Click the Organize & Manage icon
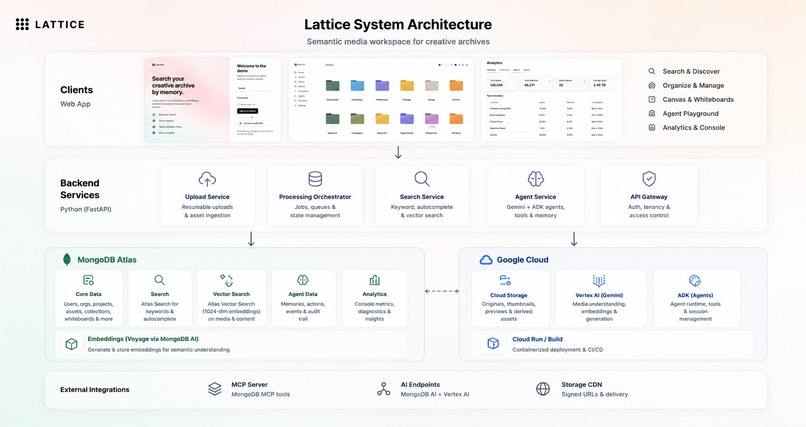The width and height of the screenshot is (806, 427). click(x=652, y=85)
